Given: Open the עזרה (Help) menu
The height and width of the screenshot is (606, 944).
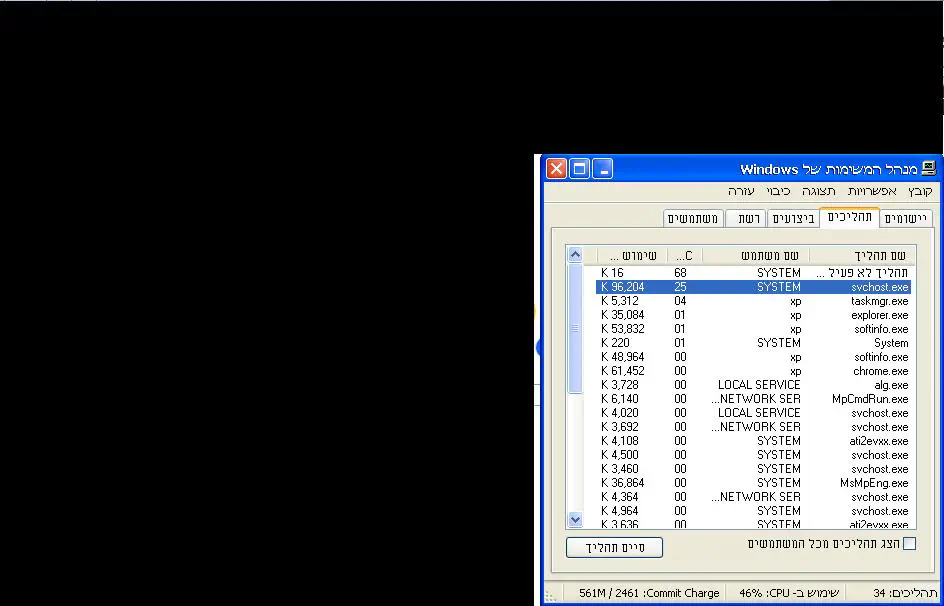Looking at the screenshot, I should pyautogui.click(x=741, y=191).
